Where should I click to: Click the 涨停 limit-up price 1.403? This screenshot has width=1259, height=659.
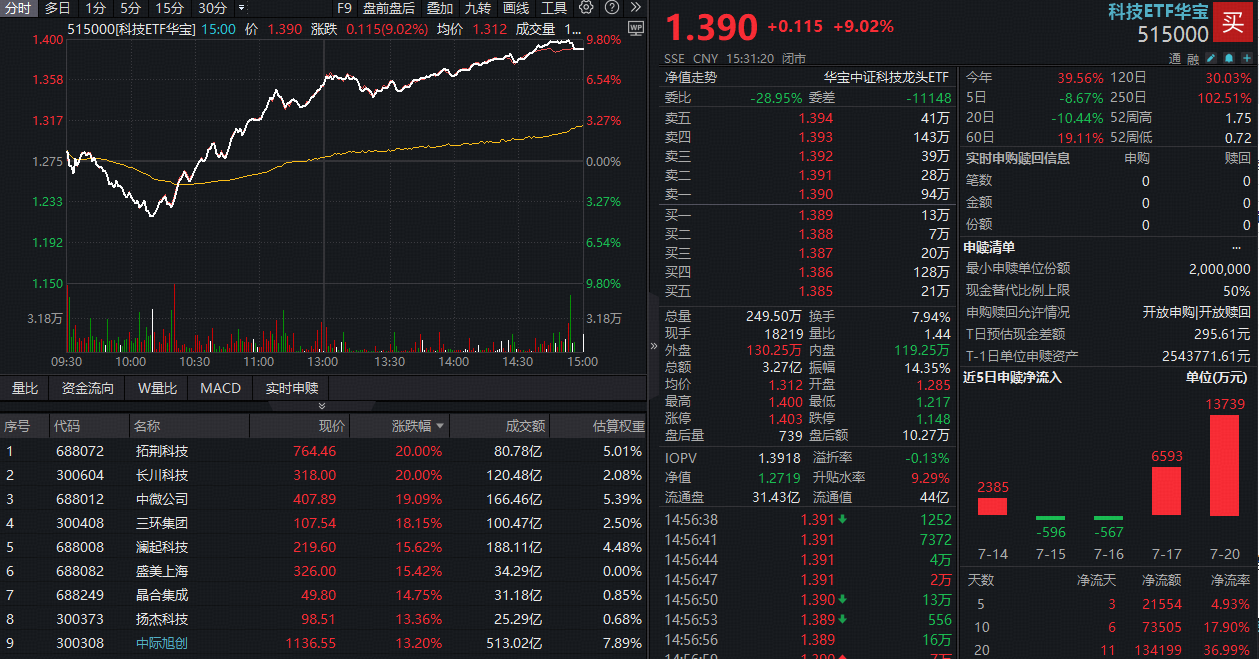point(786,419)
